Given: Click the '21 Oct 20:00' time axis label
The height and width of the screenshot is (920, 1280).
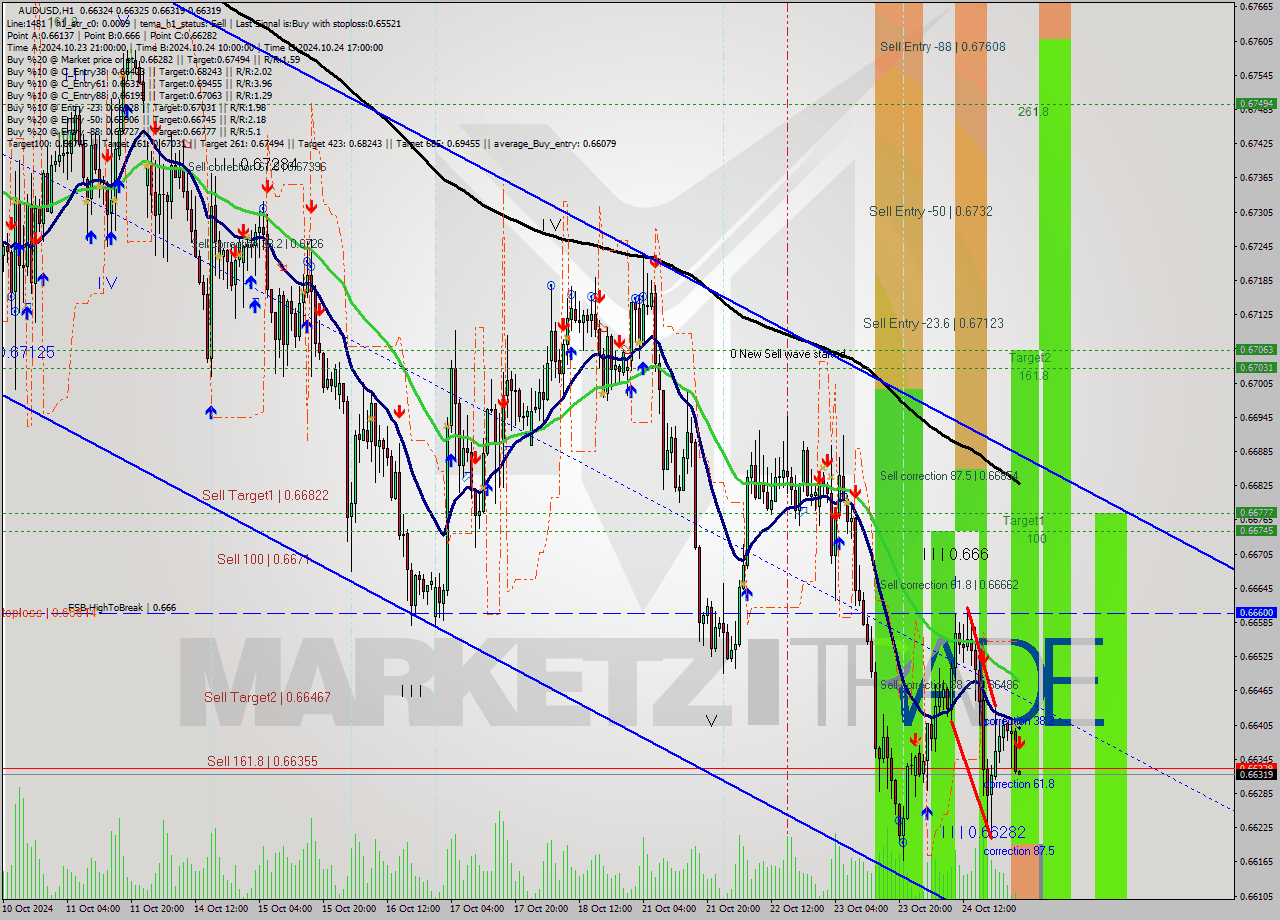Looking at the screenshot, I should pos(731,909).
